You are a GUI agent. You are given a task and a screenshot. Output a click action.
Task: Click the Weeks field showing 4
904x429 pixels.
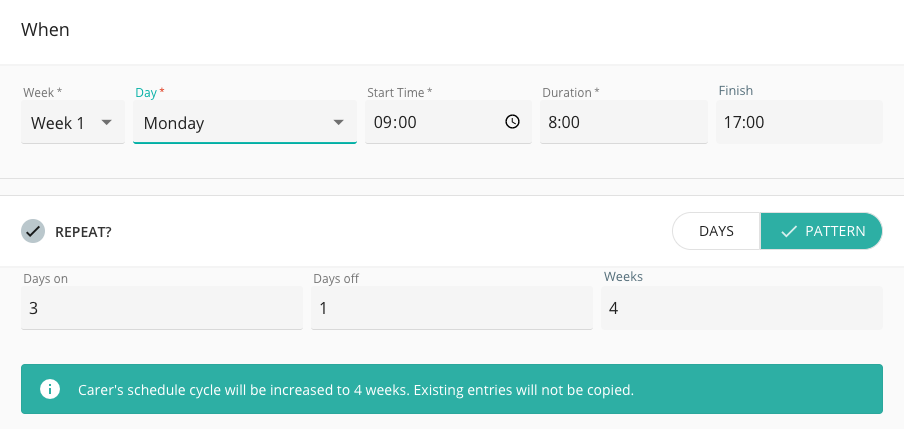pos(741,308)
